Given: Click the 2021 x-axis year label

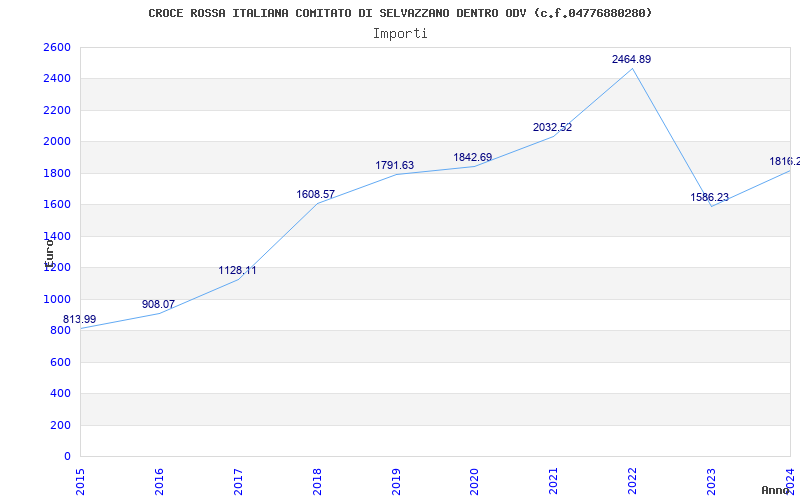Looking at the screenshot, I should [x=553, y=482].
